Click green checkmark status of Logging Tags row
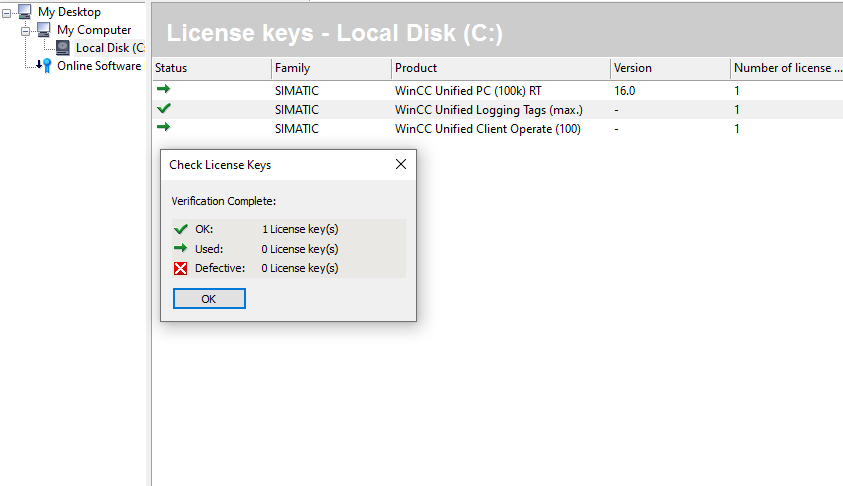Image resolution: width=843 pixels, height=486 pixels. click(164, 109)
